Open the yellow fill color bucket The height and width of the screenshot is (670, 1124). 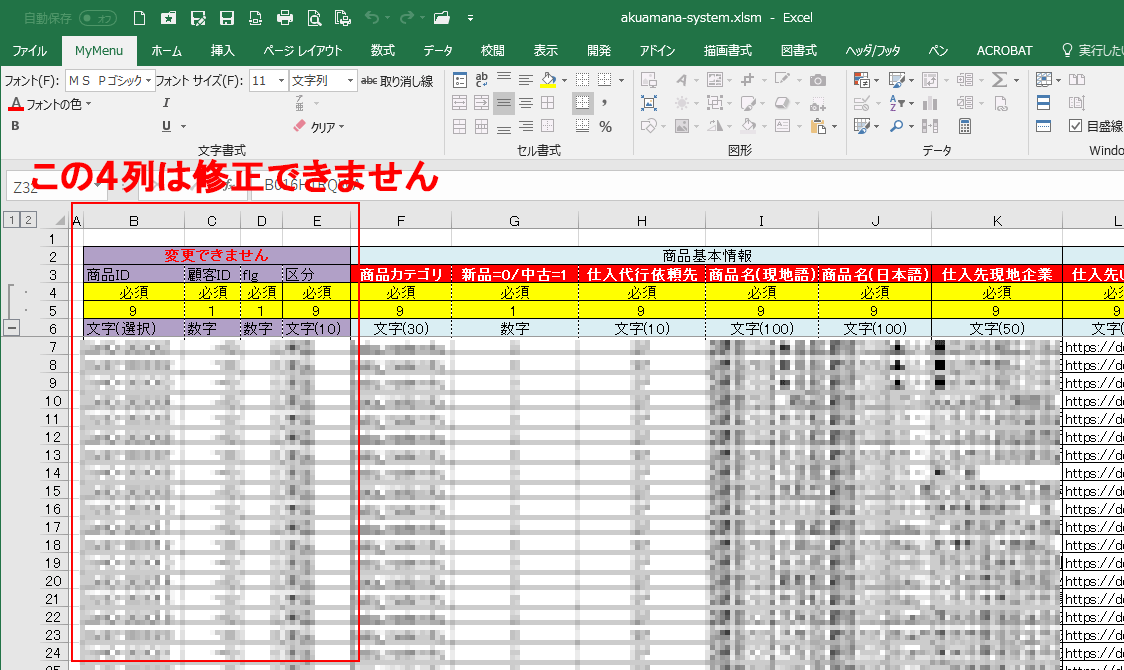[x=547, y=80]
